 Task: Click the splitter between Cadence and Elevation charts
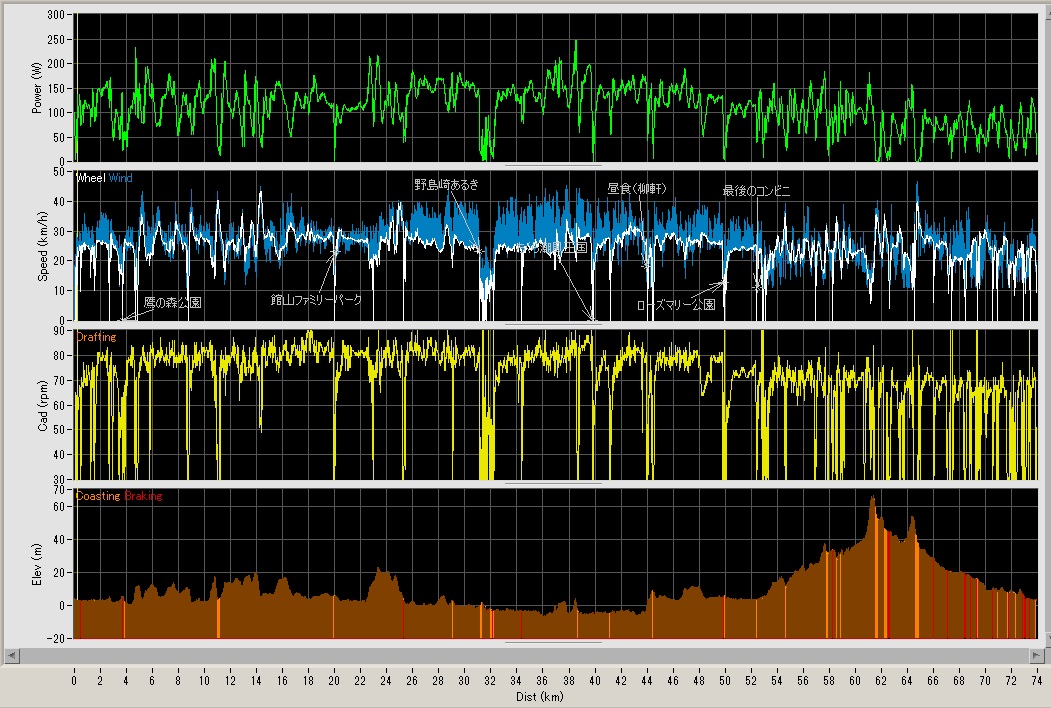(554, 483)
